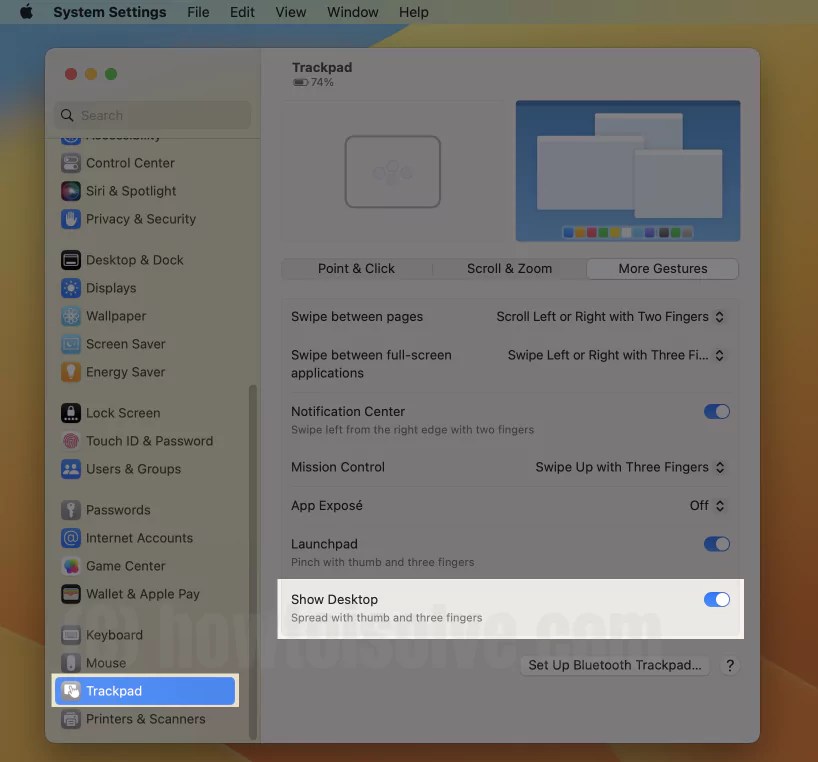Open the Window menu in the menu bar
The width and height of the screenshot is (818, 762).
click(352, 12)
